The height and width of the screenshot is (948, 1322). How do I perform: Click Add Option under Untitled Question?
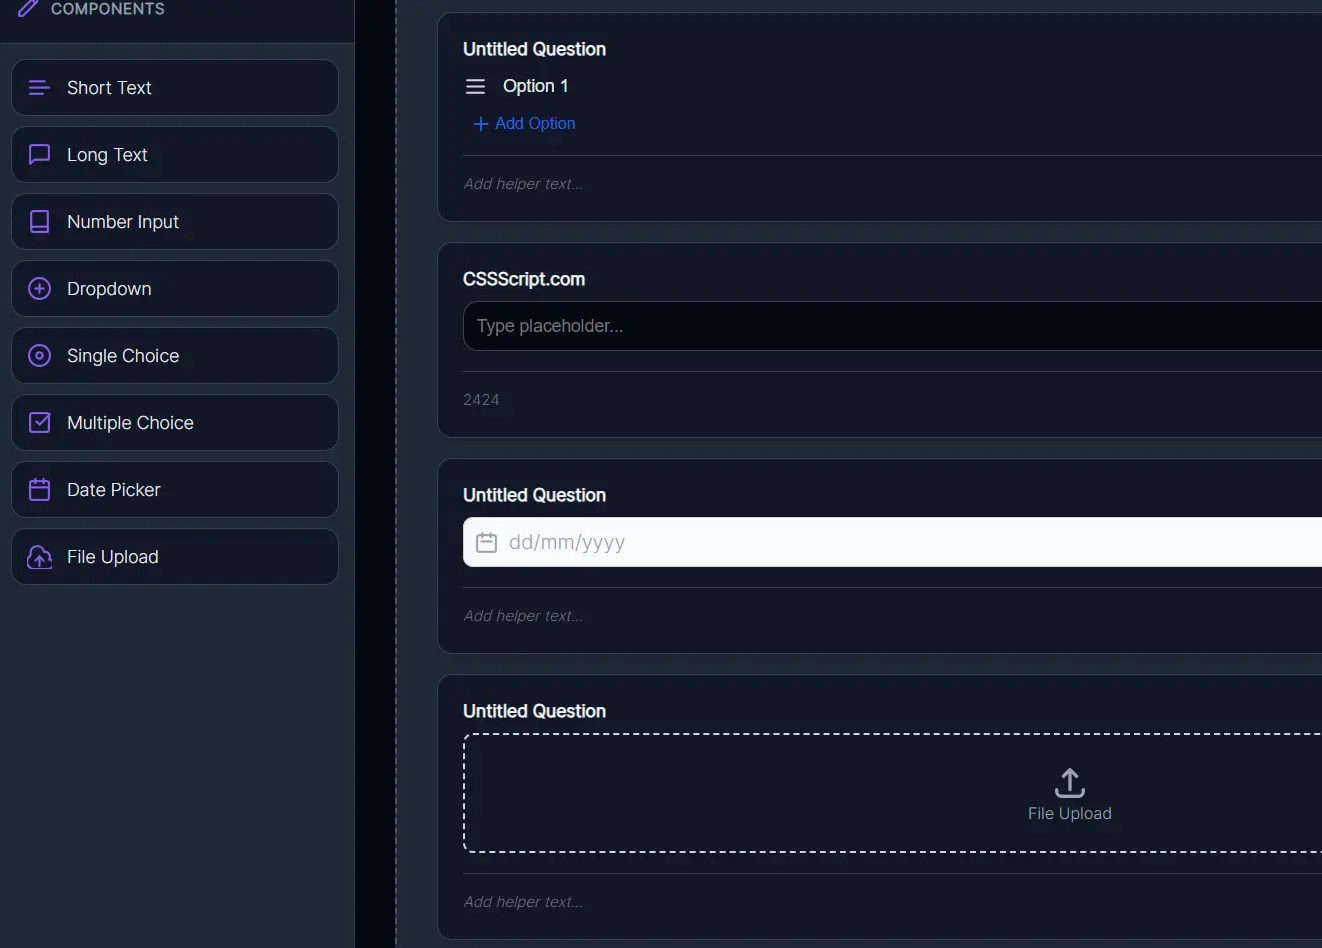[x=524, y=123]
